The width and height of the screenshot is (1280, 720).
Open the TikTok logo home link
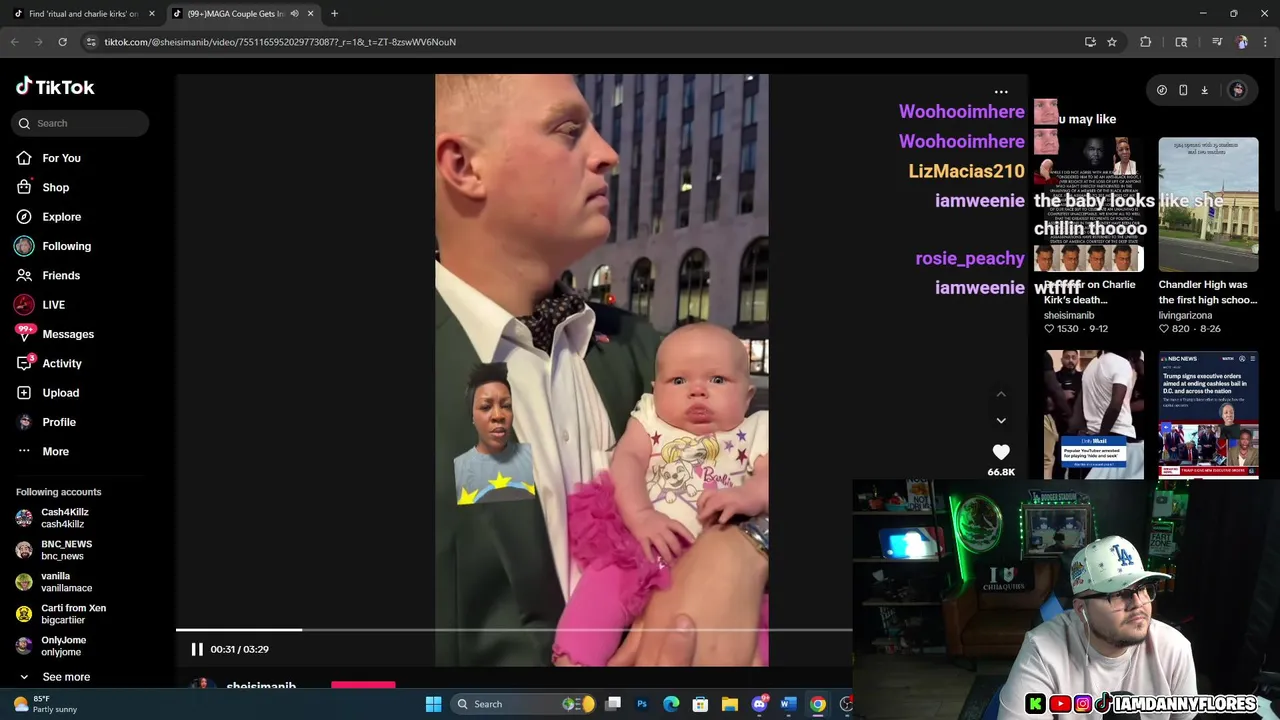pyautogui.click(x=55, y=87)
